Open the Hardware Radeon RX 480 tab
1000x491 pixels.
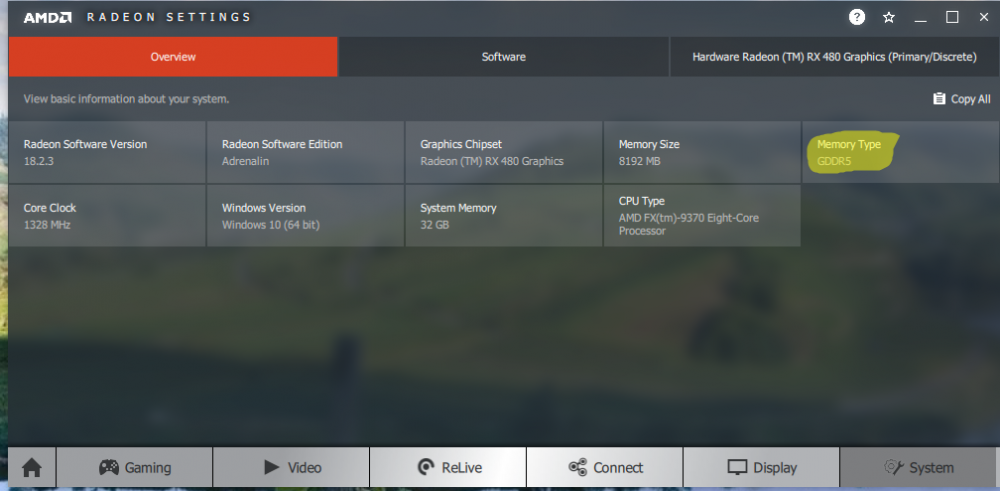(x=834, y=57)
